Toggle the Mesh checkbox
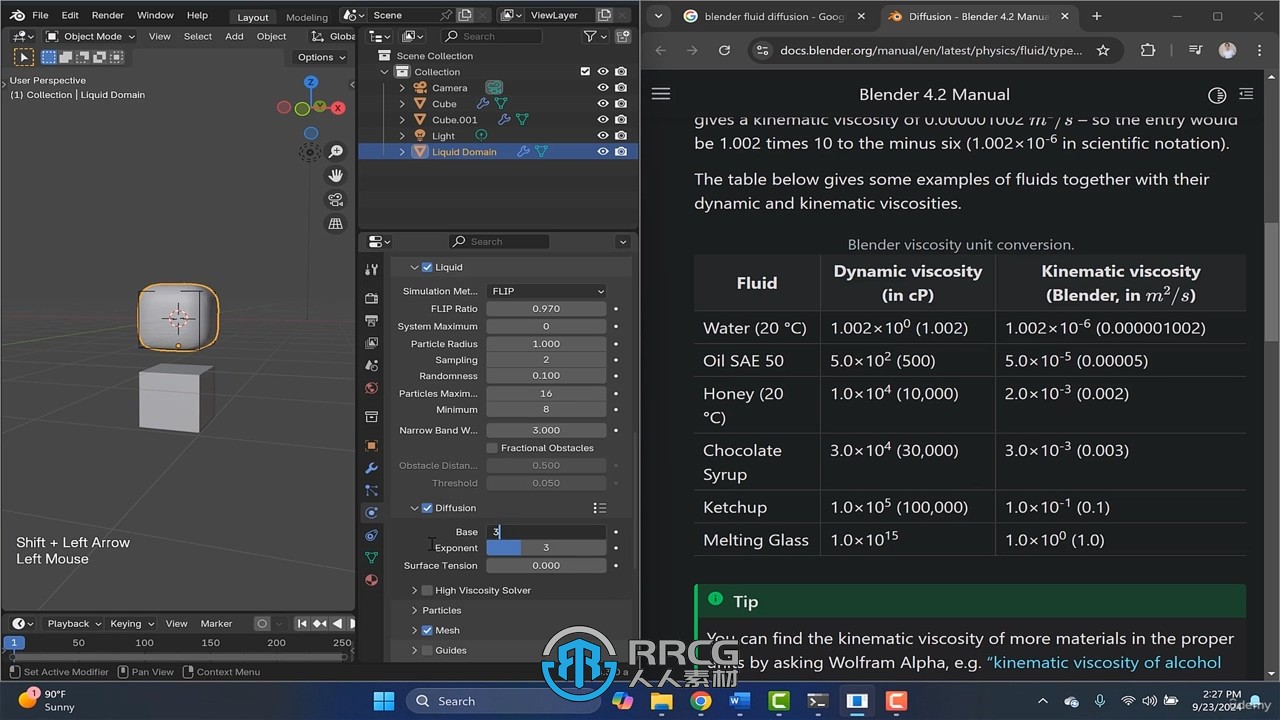 point(427,630)
